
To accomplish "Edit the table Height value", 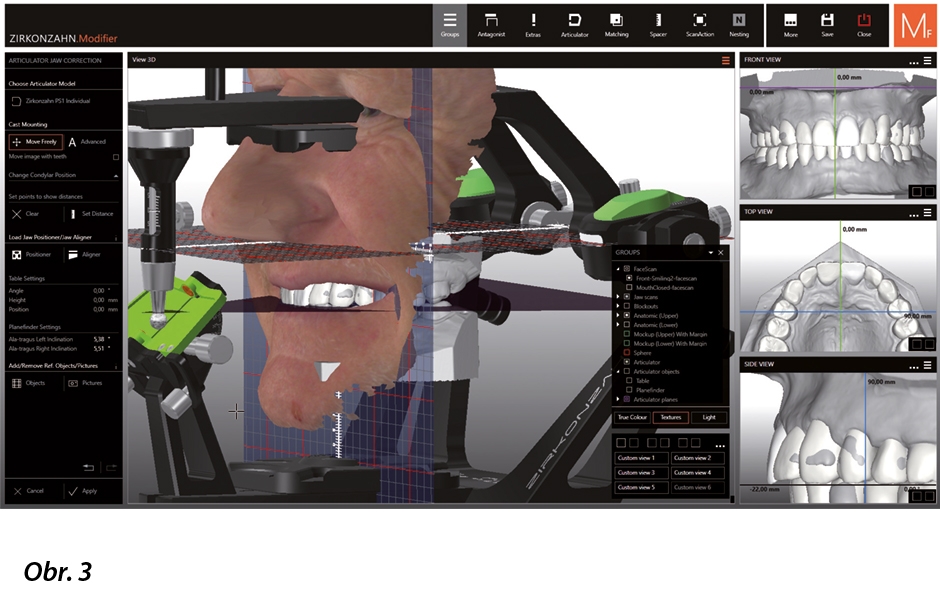I will 98,300.
